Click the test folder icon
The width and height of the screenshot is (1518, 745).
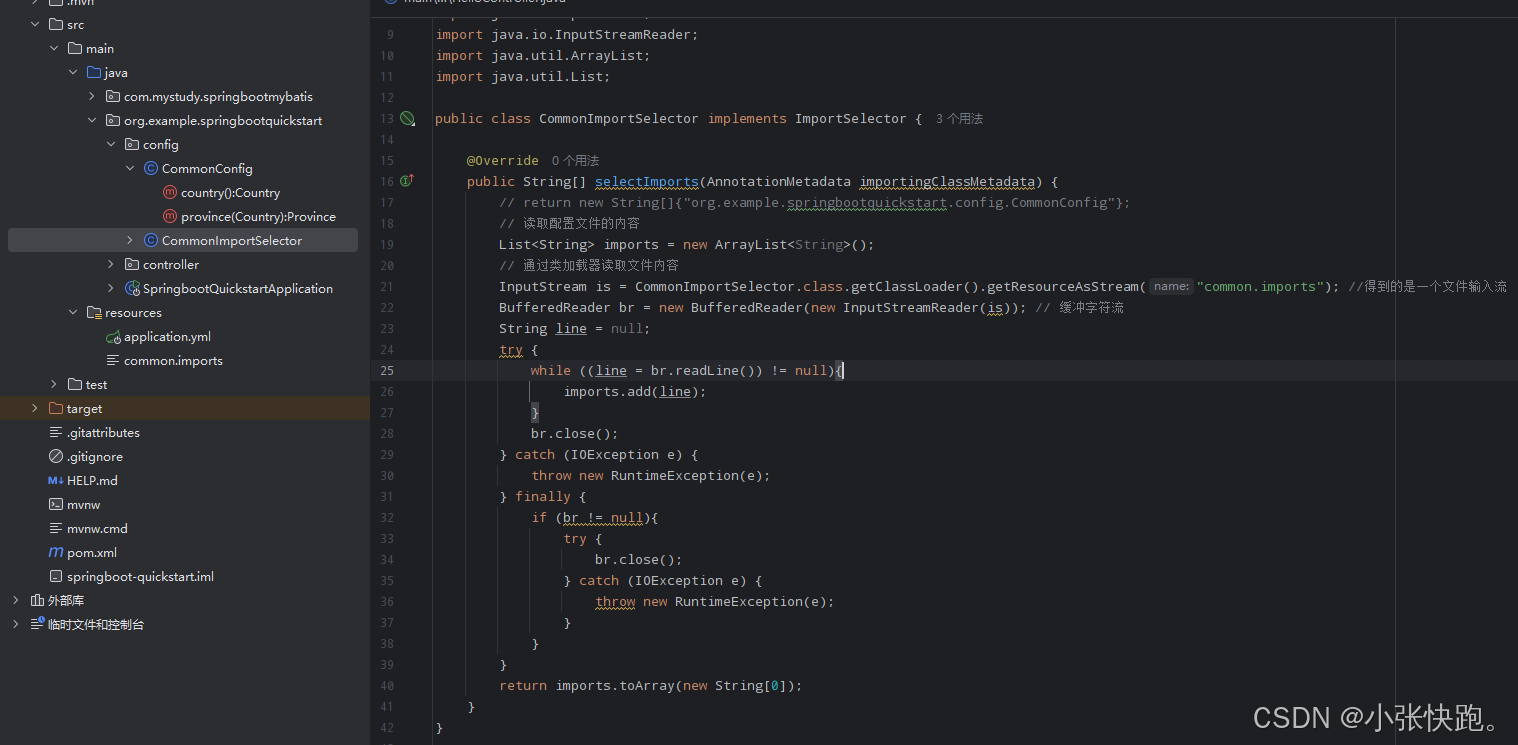click(x=75, y=385)
